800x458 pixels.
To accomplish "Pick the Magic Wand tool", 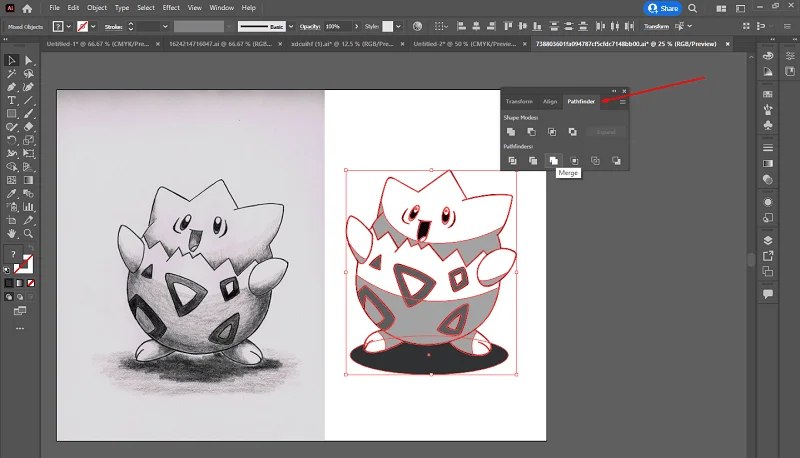I will click(11, 74).
